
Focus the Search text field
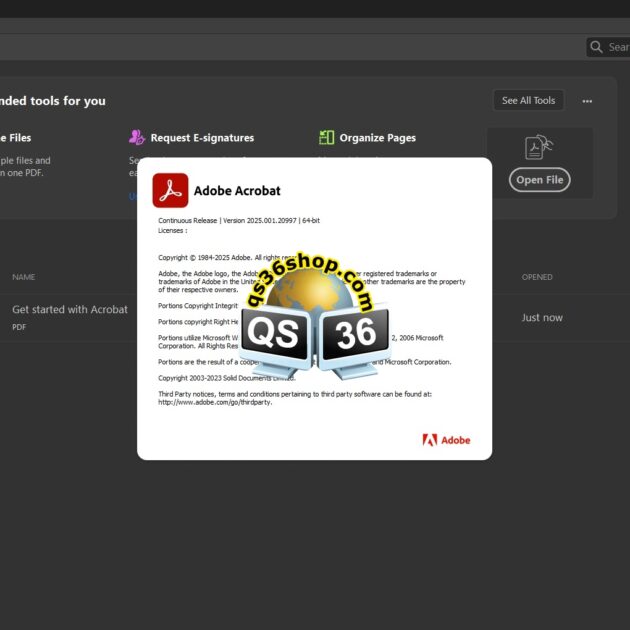618,47
